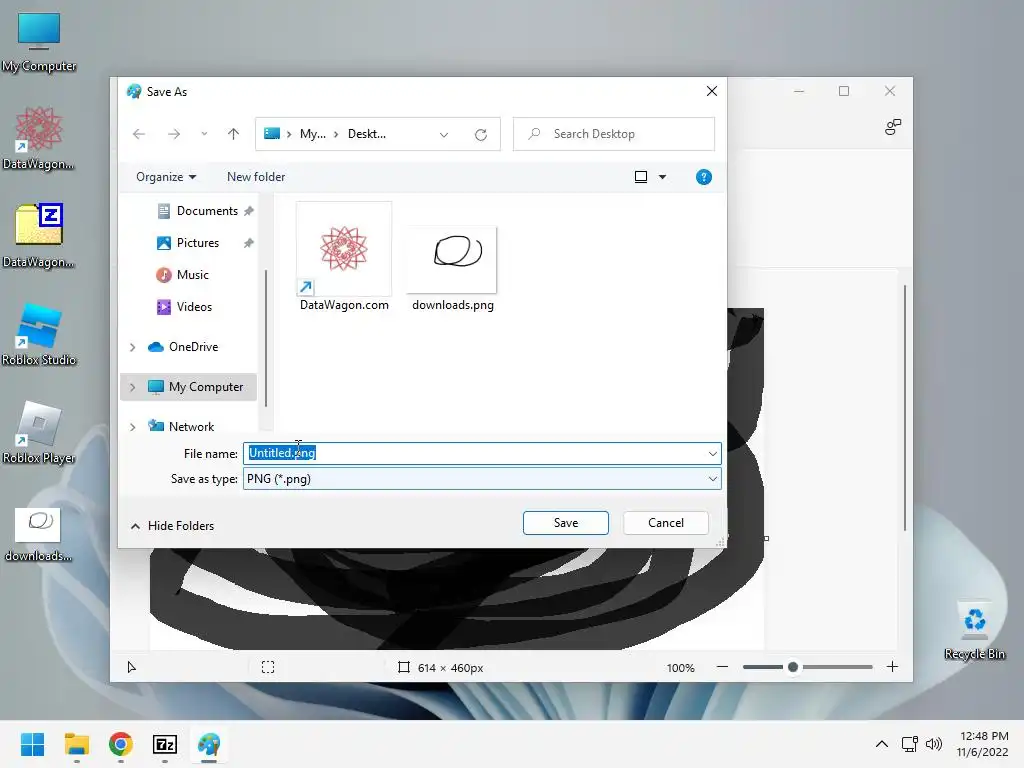Refresh the Desktop folder listing

point(481,135)
